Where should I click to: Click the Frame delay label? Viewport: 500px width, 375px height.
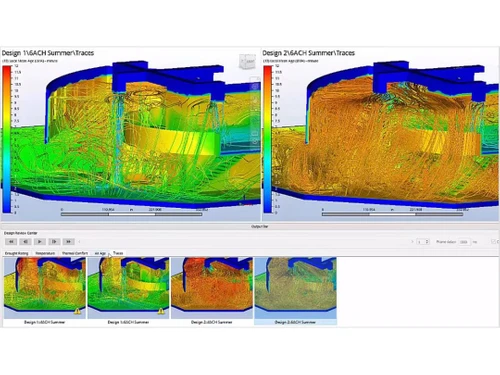point(446,242)
